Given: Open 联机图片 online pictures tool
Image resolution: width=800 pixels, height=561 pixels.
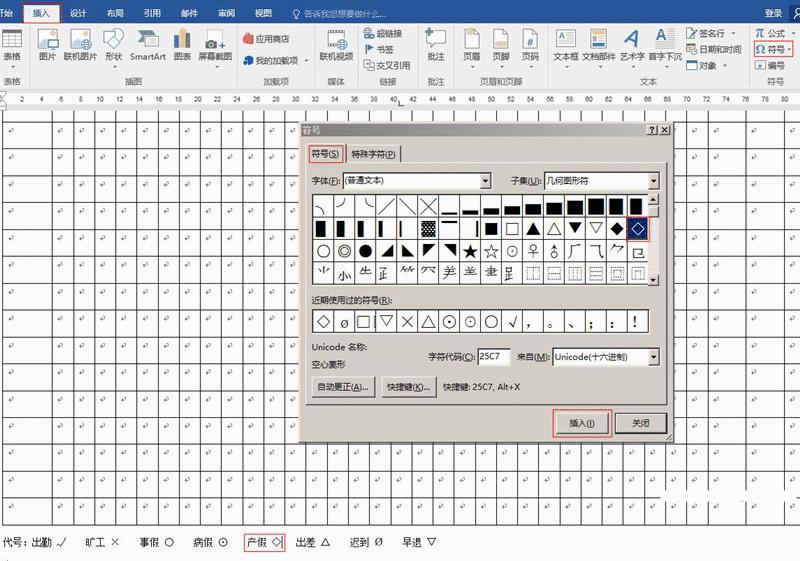Looking at the screenshot, I should 80,45.
